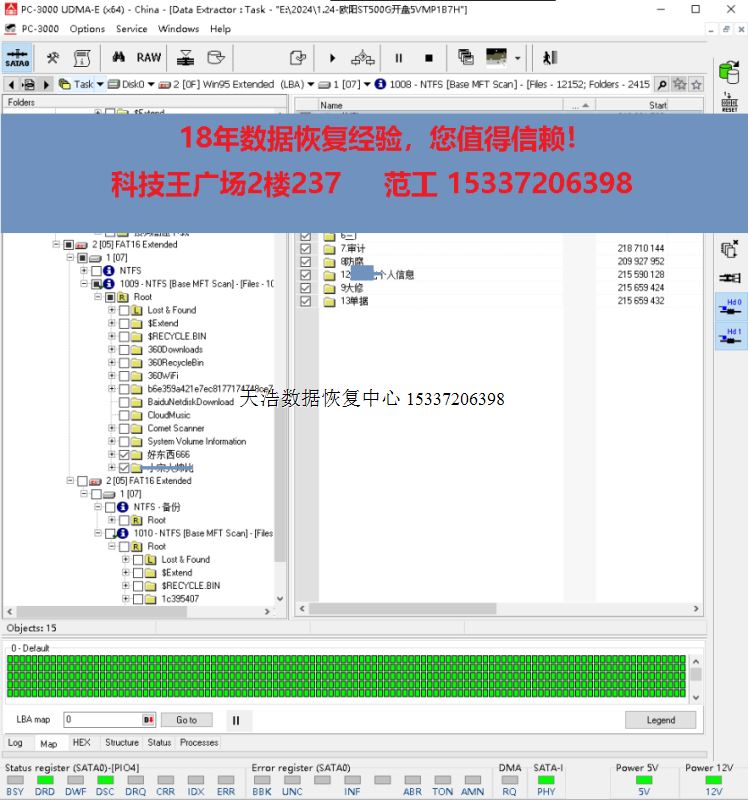Click the exit door toolbar icon
This screenshot has height=800, width=748.
[x=549, y=58]
